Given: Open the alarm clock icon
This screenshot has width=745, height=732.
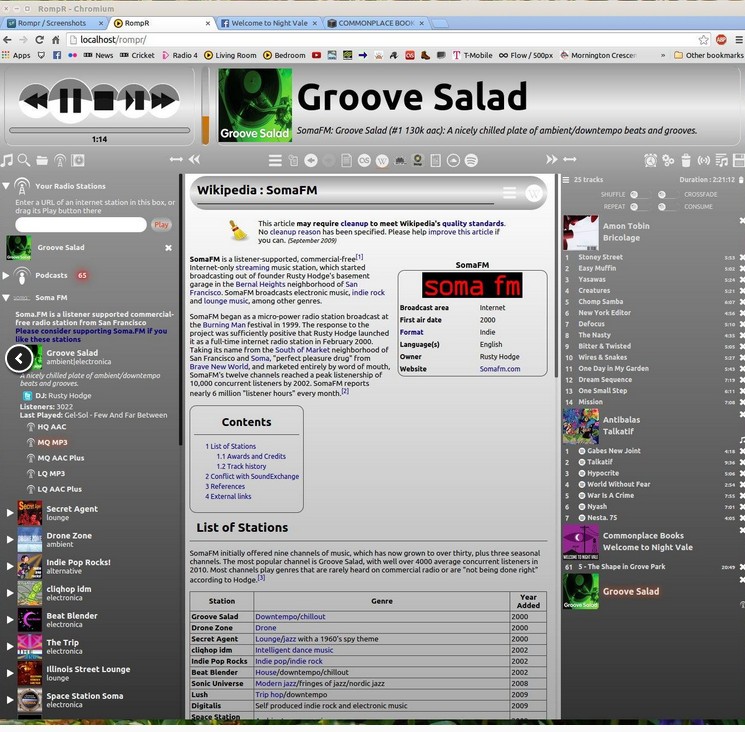Looking at the screenshot, I should tap(651, 160).
